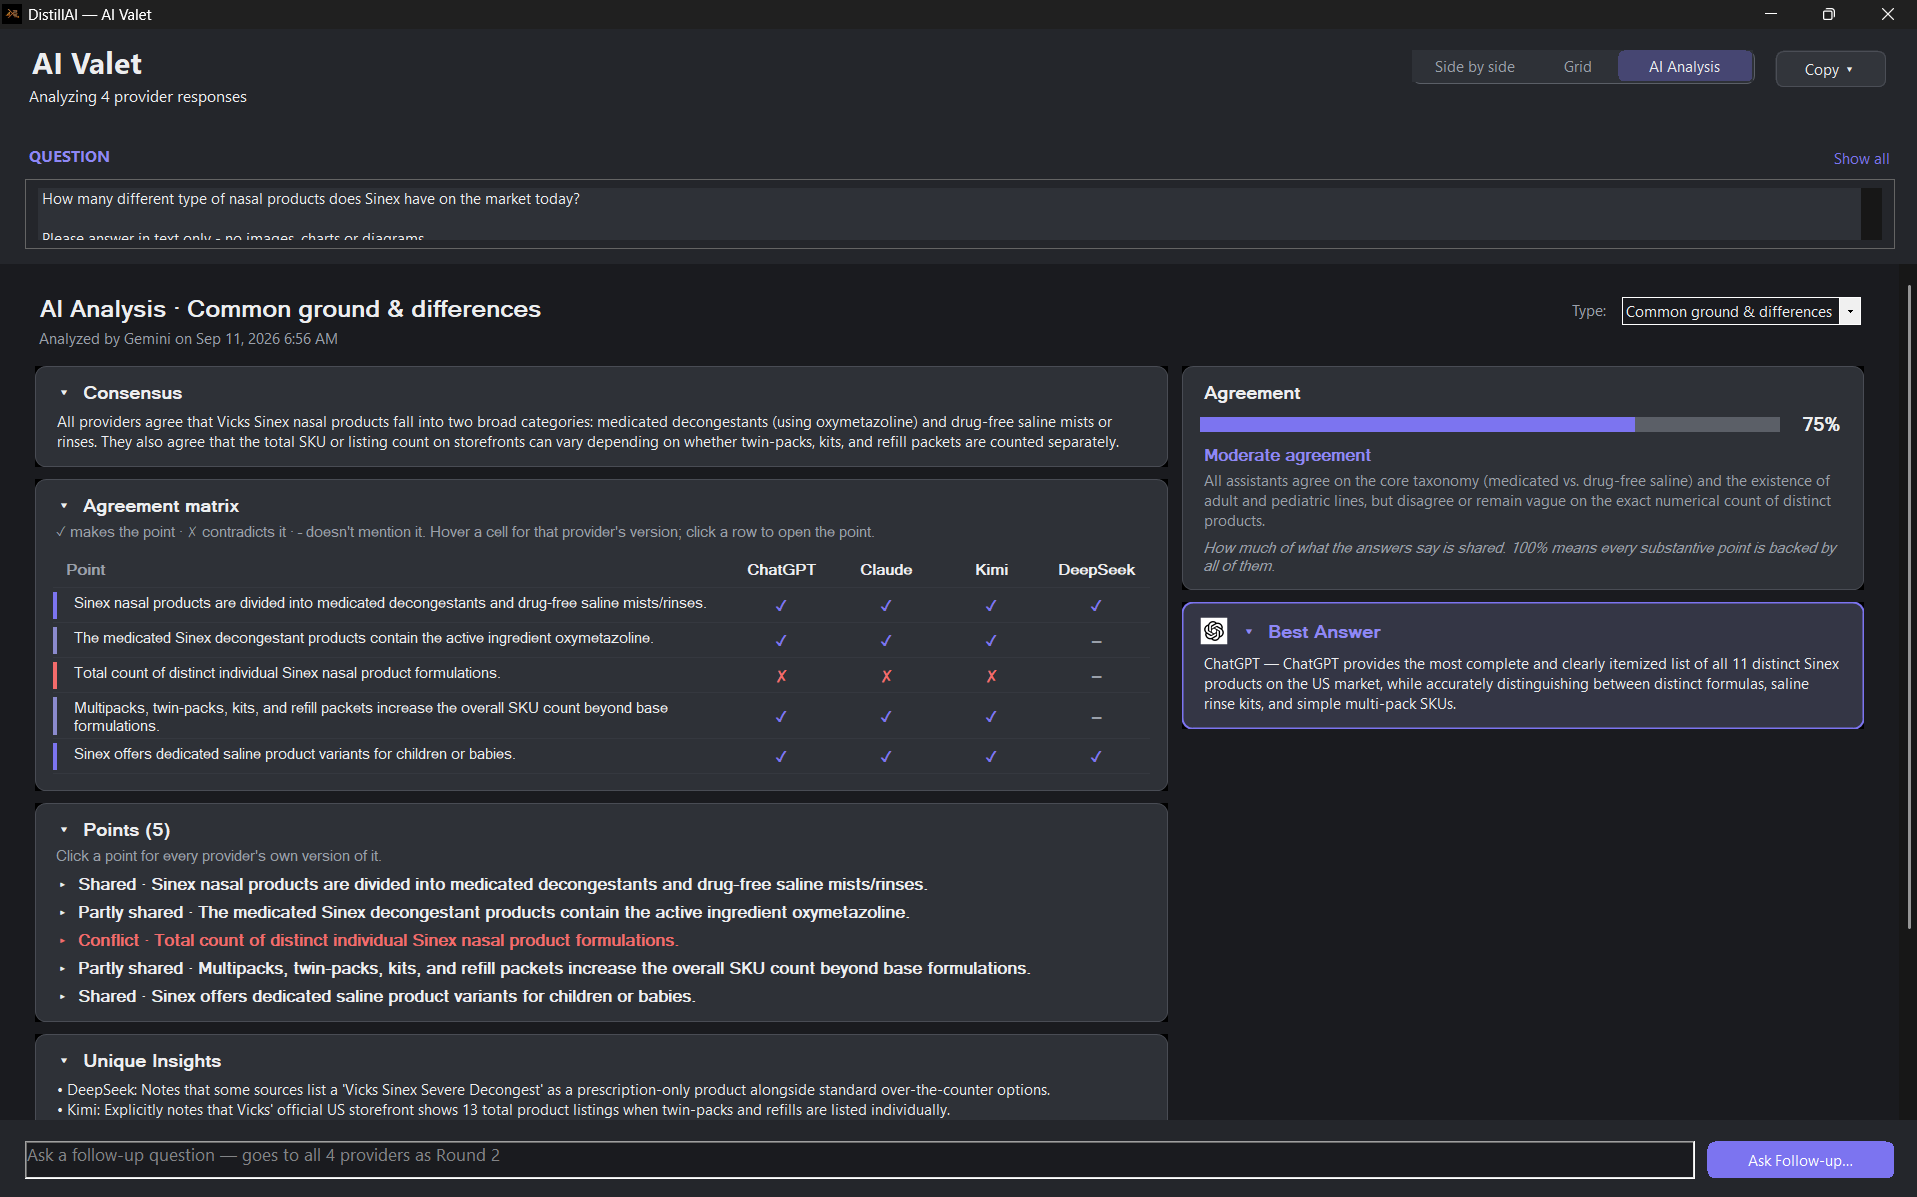Collapse the Points (5) section
The image size is (1917, 1197).
click(x=64, y=830)
